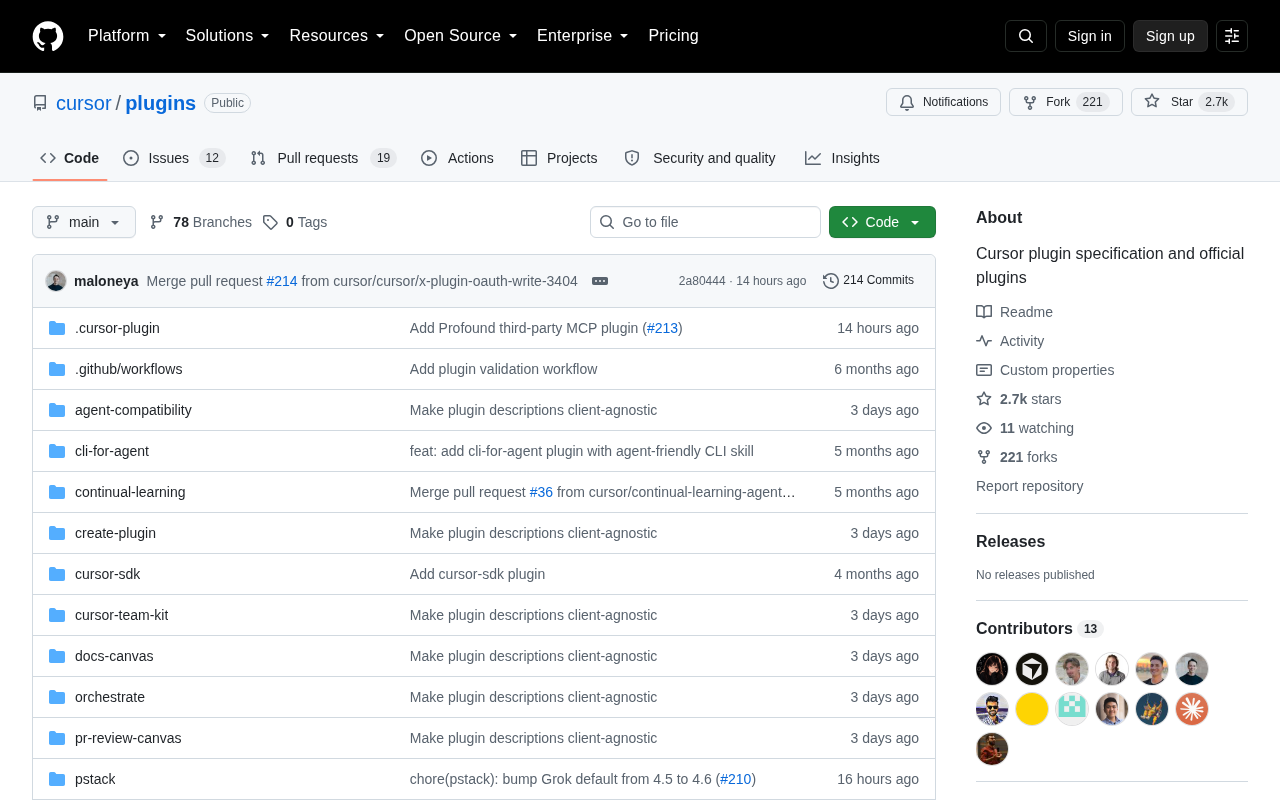Switch to the Actions tab
The width and height of the screenshot is (1280, 800).
tap(457, 158)
